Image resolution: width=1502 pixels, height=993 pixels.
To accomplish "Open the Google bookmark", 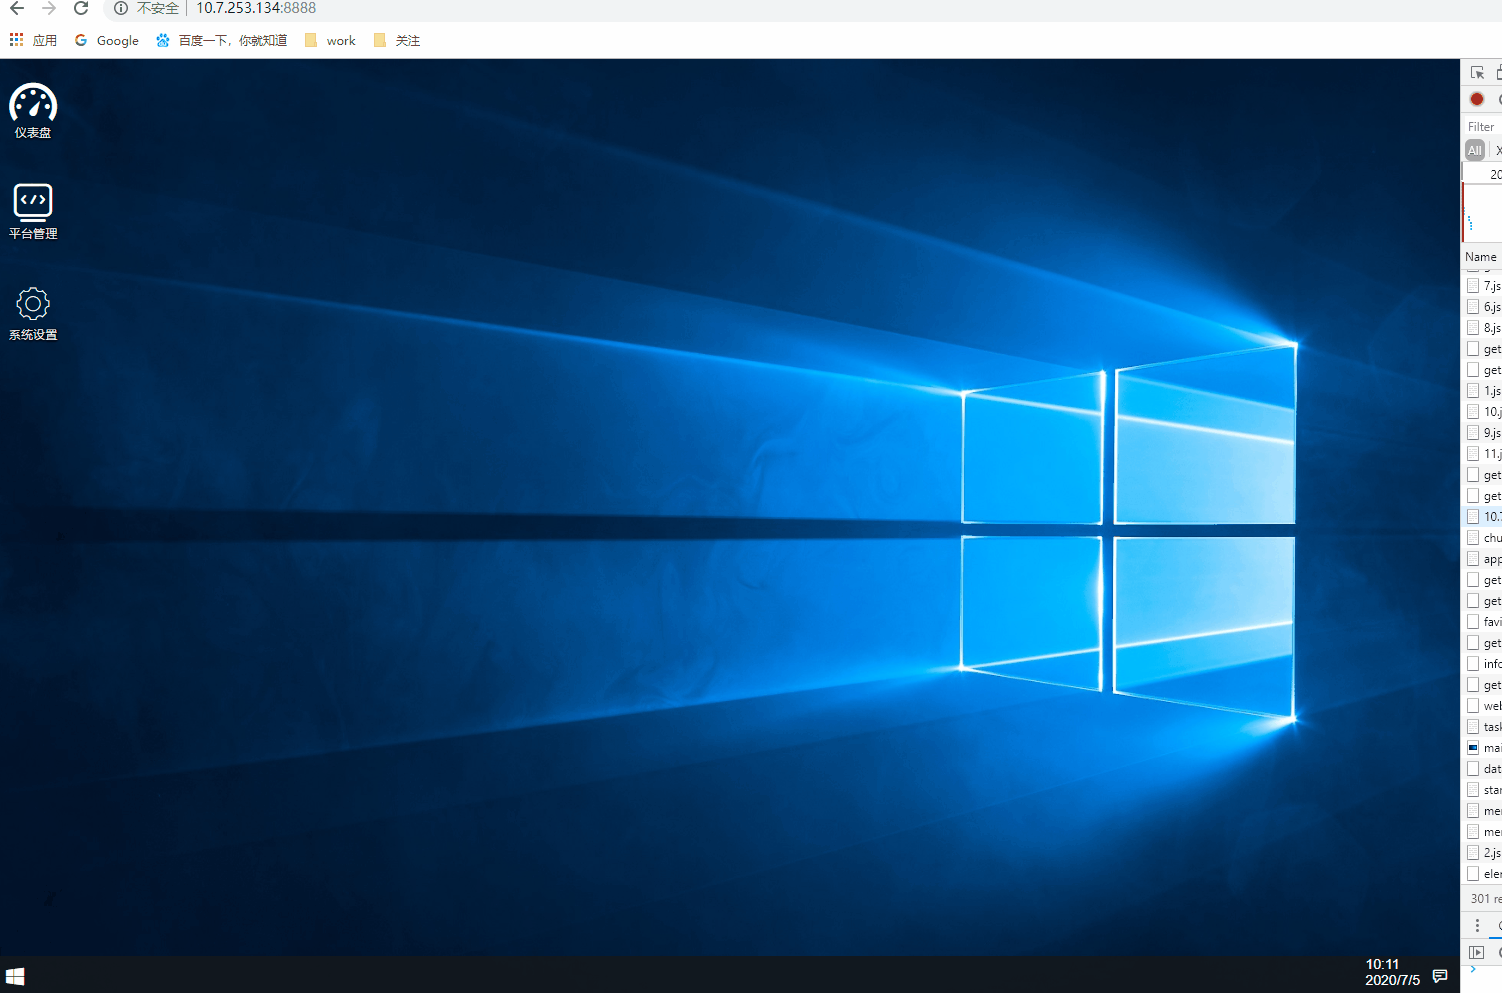I will point(107,41).
